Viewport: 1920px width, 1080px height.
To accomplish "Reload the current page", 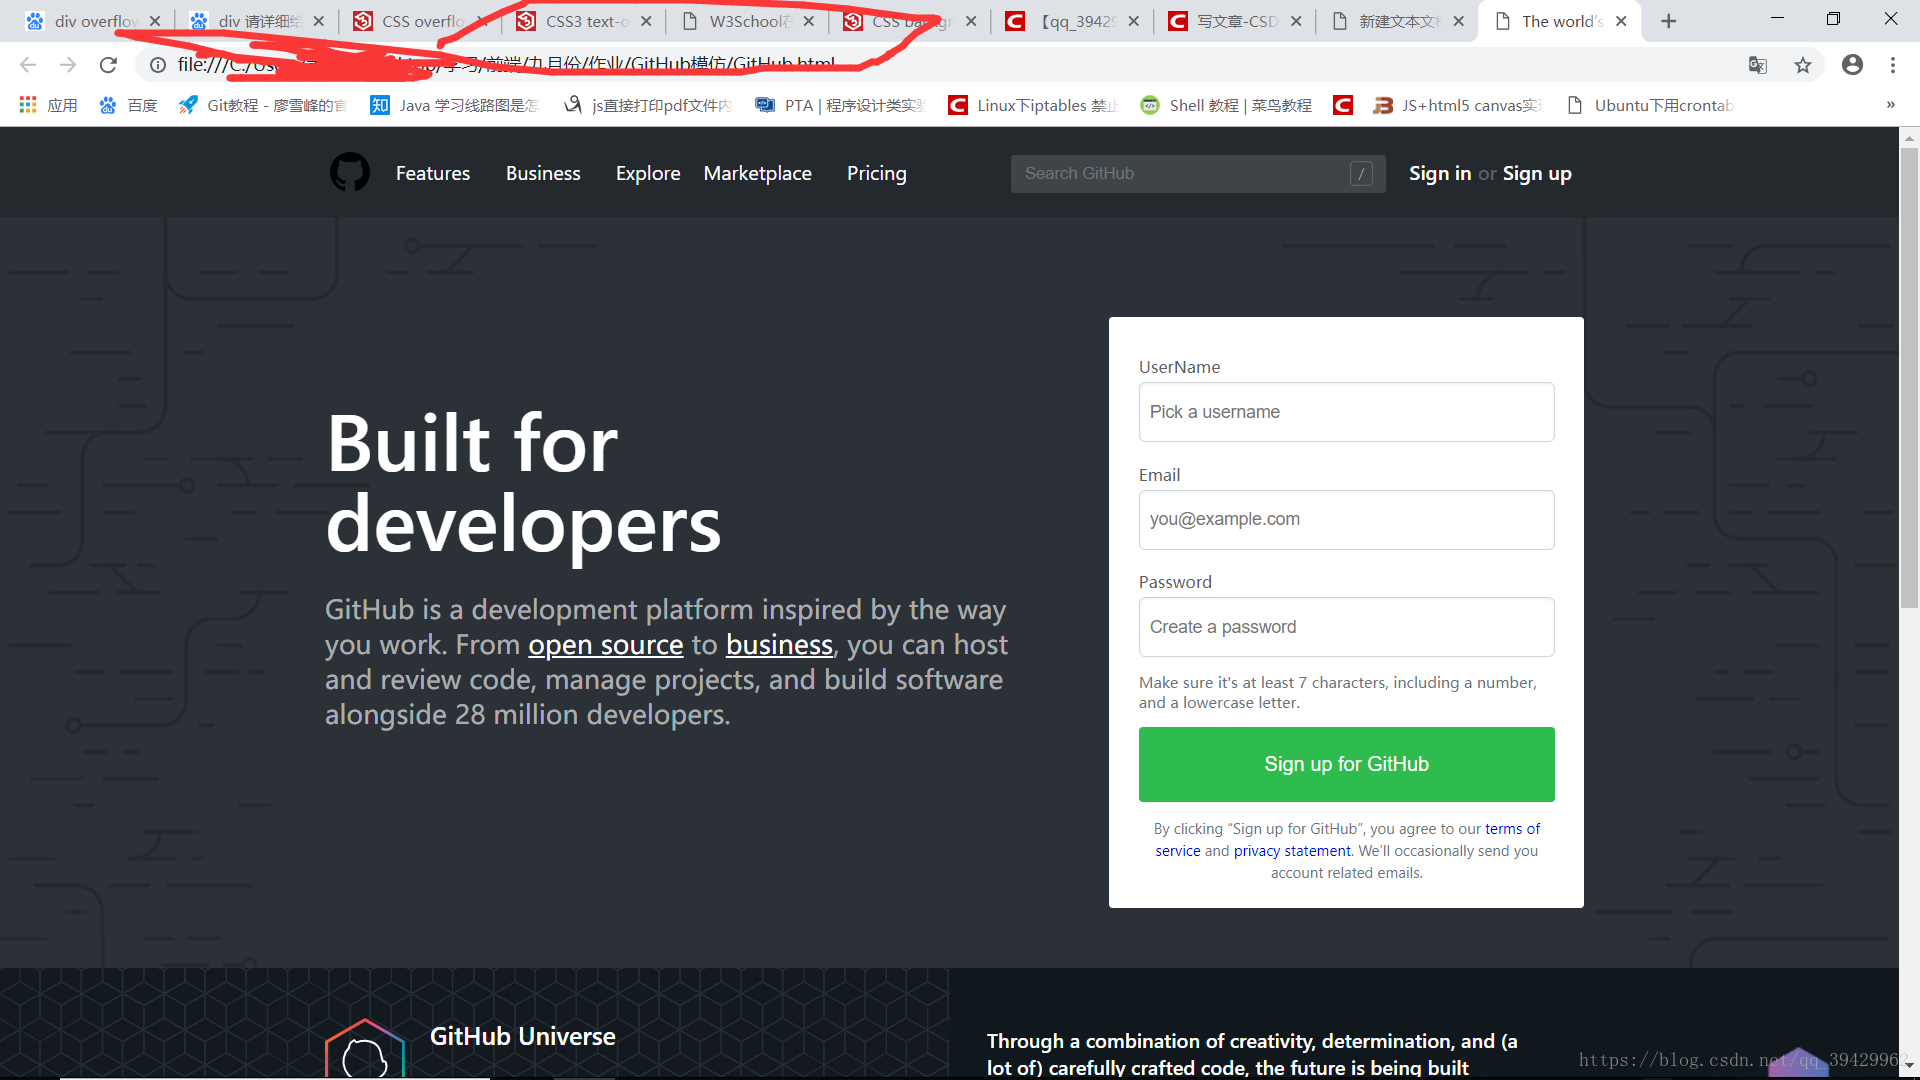I will 108,65.
